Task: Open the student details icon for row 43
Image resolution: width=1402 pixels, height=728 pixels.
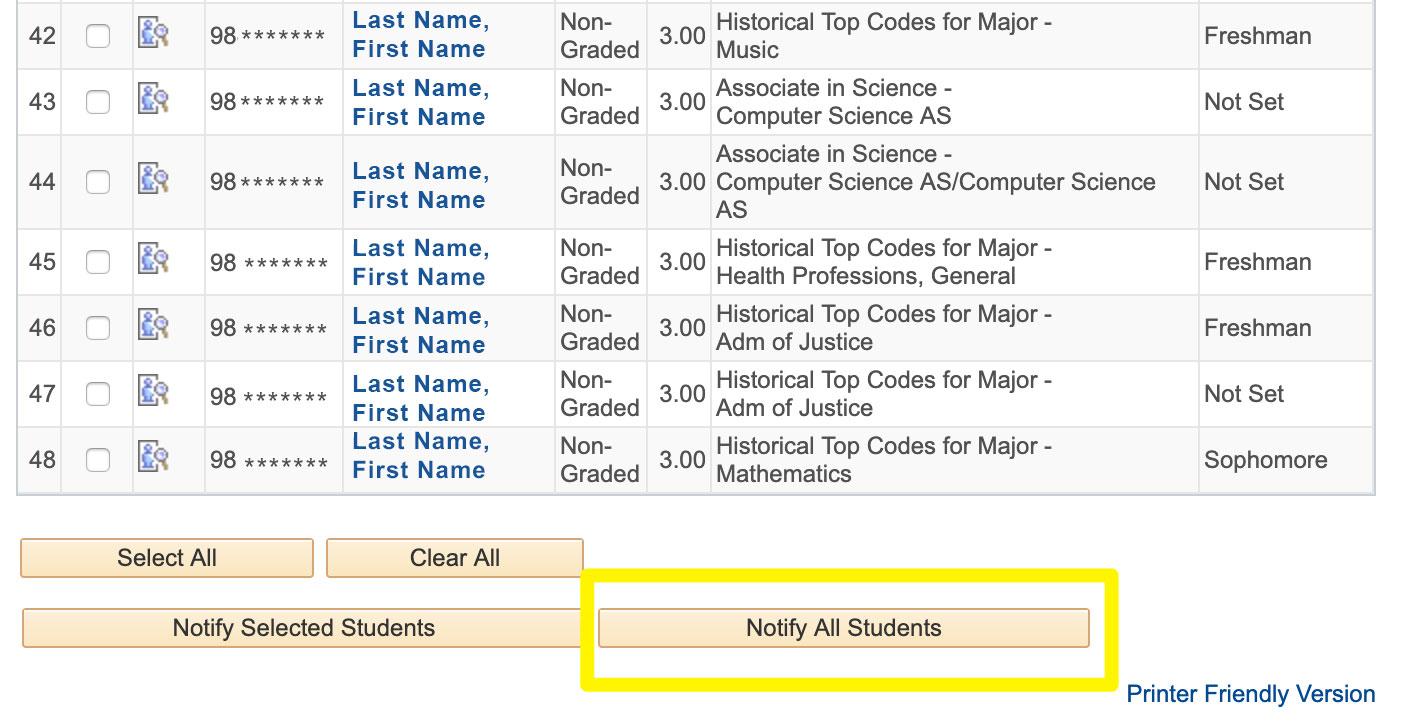Action: point(153,101)
